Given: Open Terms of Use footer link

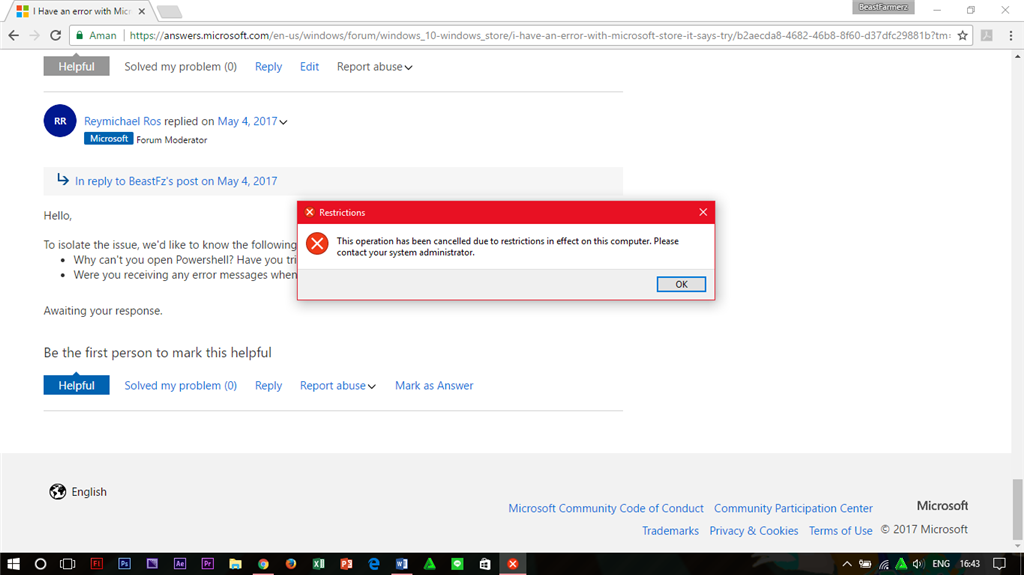Looking at the screenshot, I should coord(840,531).
